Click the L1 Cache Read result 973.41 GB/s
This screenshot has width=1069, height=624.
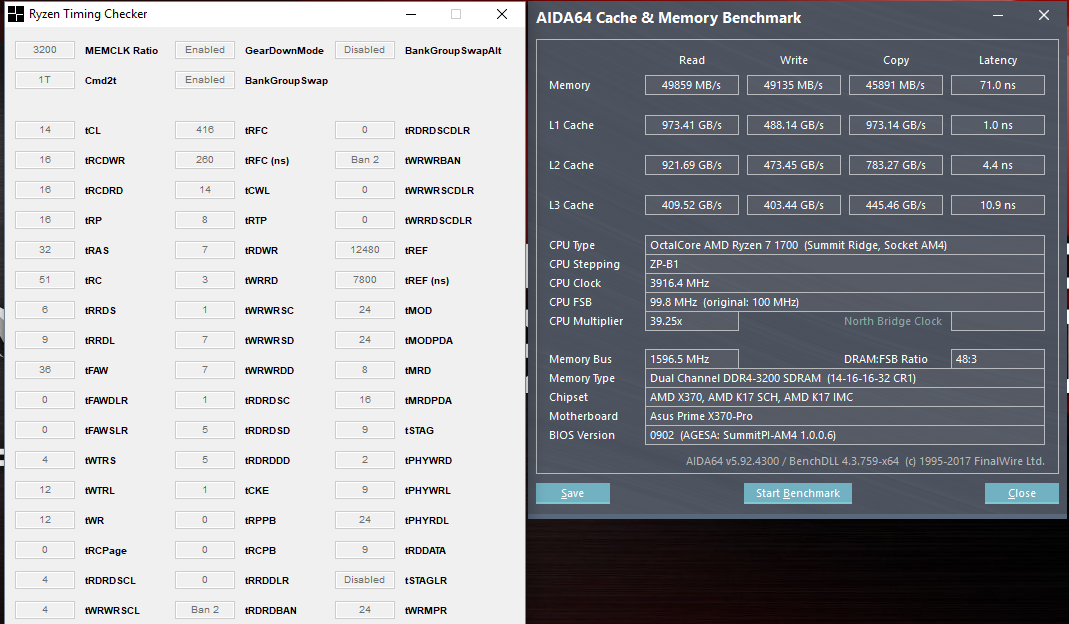point(691,125)
